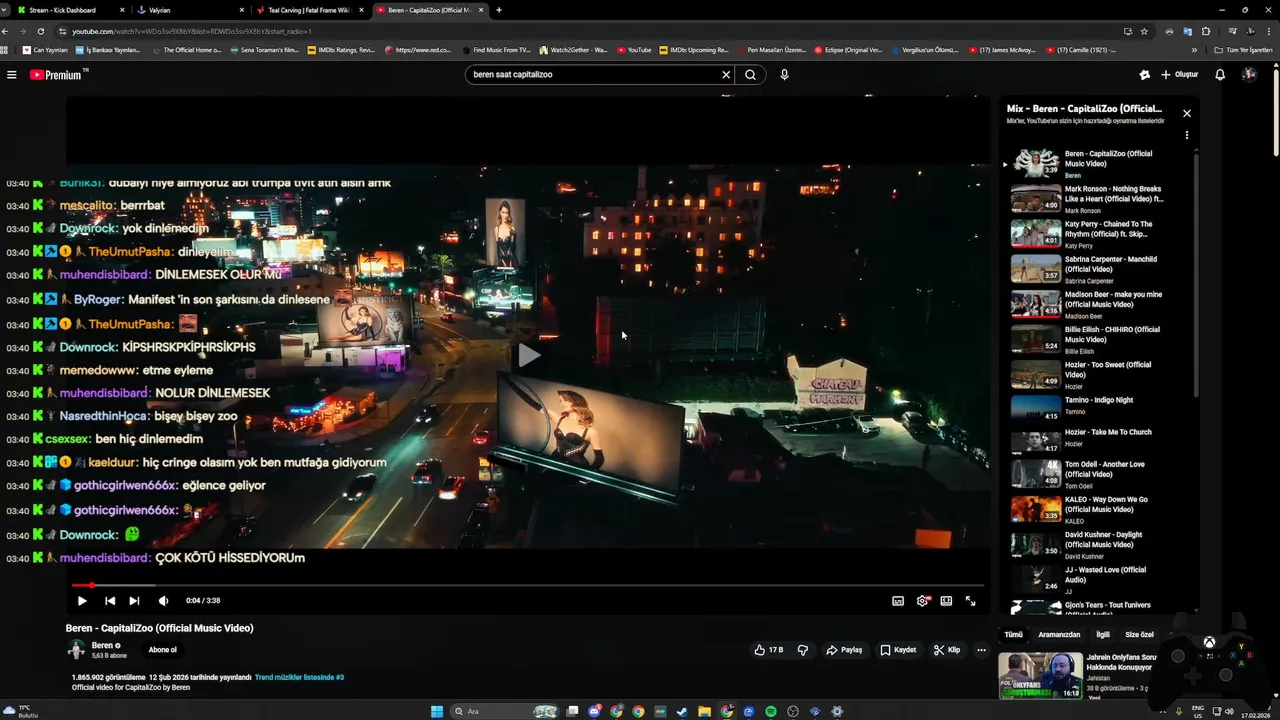Expand the hidden bookmarks chevron
Screen dimensions: 1280x720
[x=1194, y=50]
